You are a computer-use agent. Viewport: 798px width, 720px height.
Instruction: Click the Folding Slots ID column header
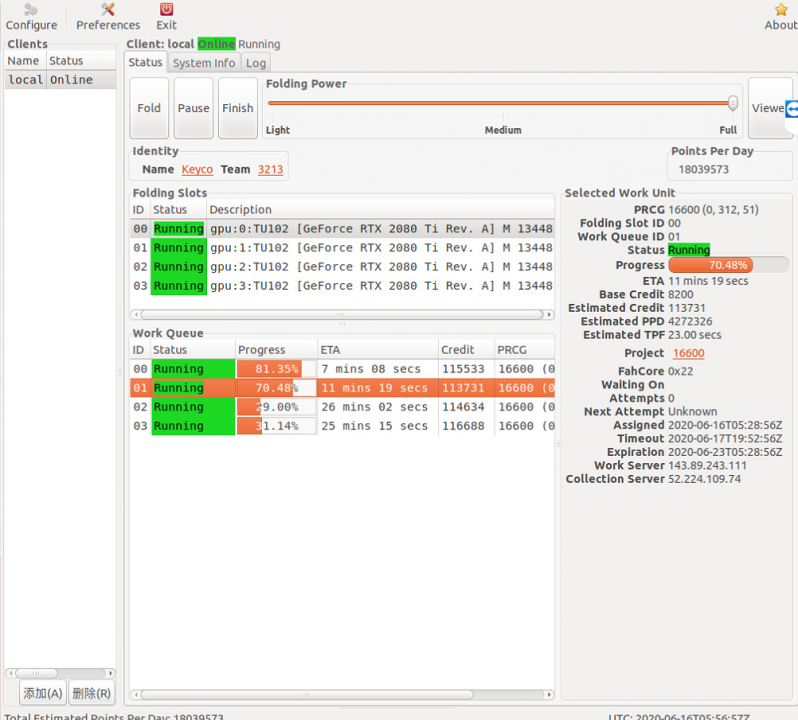(140, 210)
